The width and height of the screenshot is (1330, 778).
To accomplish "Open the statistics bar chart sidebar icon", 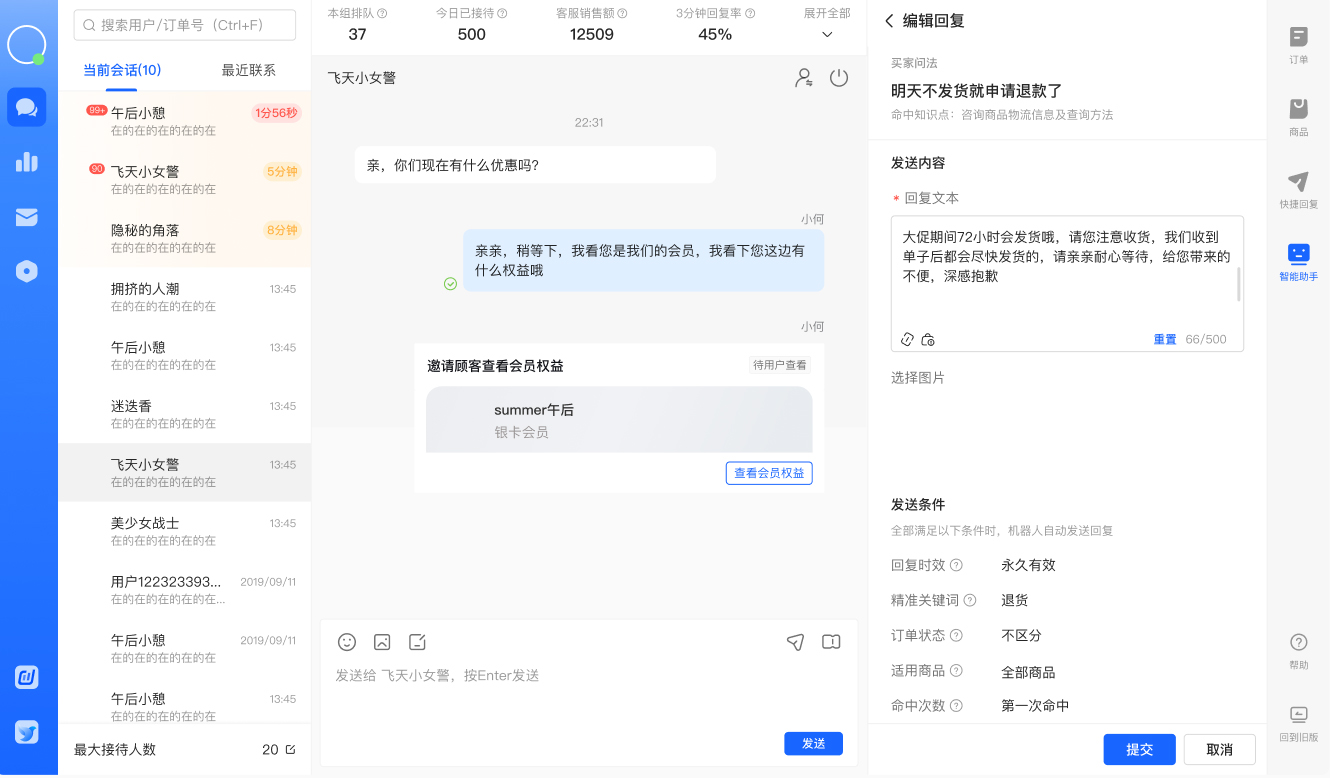I will (27, 162).
